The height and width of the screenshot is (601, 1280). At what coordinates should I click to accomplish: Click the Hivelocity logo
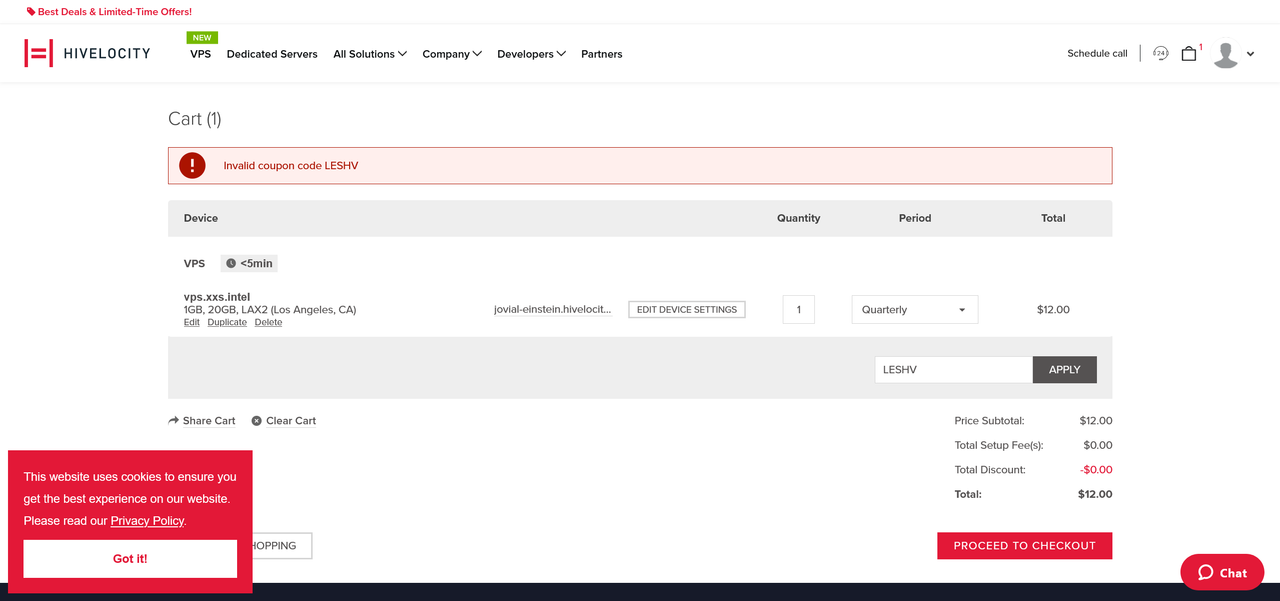(87, 53)
